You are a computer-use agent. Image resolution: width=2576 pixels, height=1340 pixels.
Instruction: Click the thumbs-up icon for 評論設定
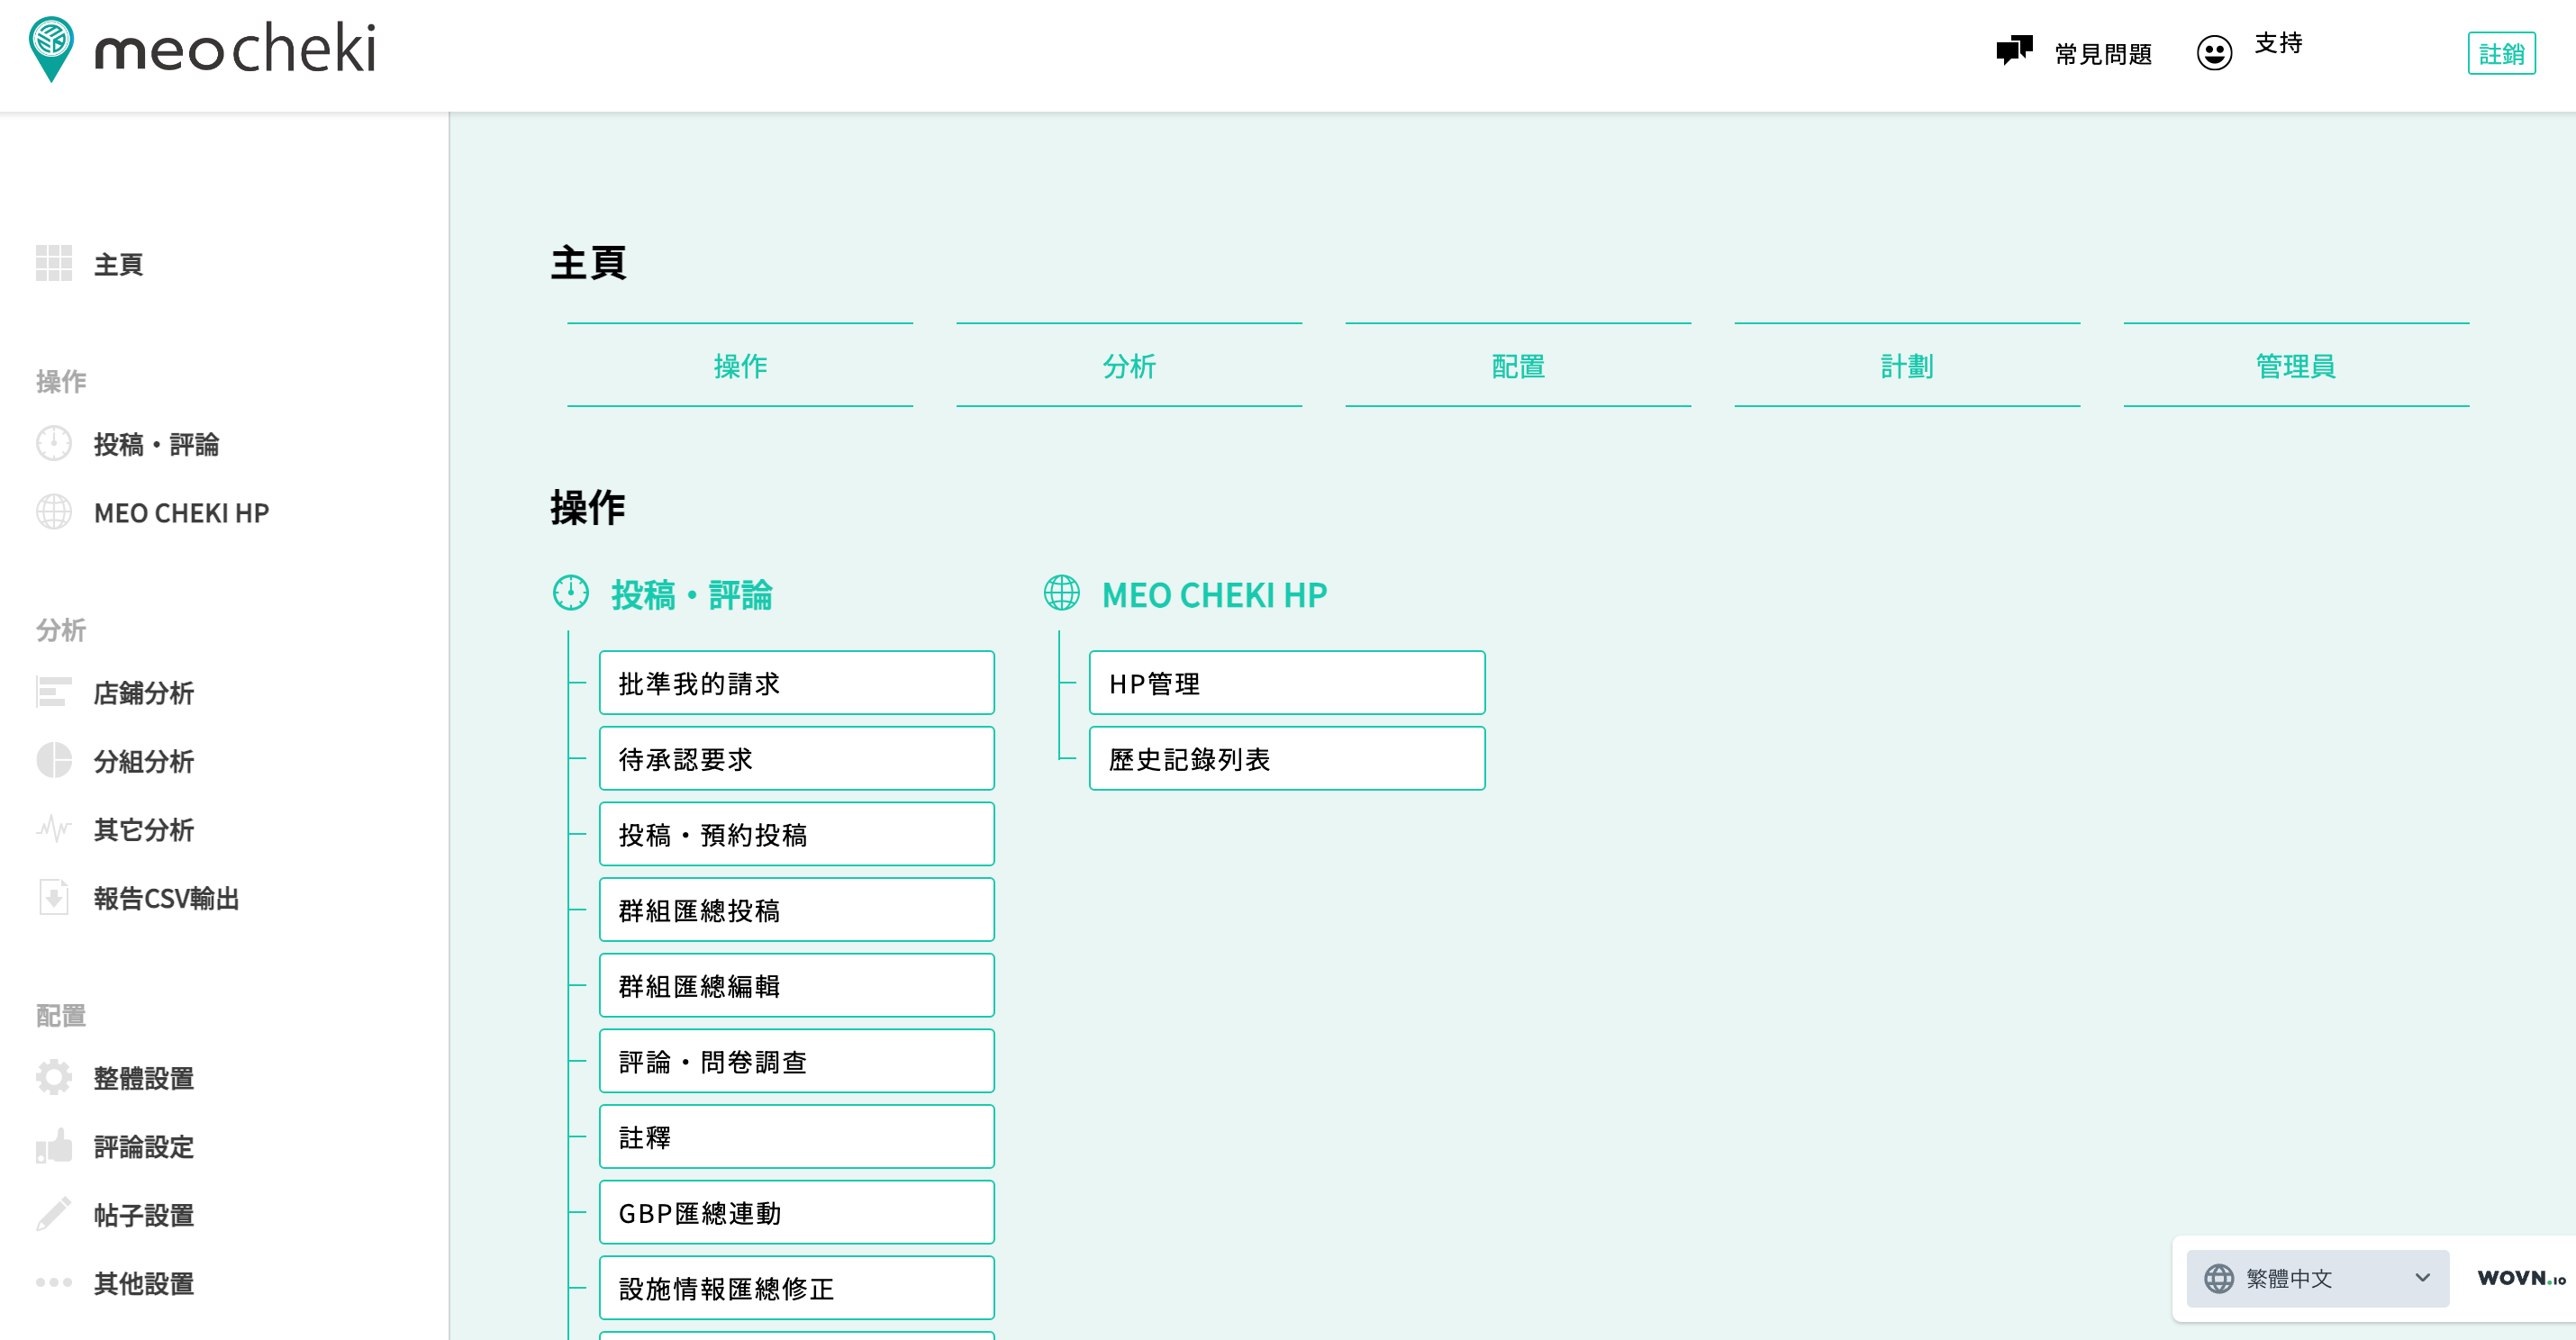point(54,1146)
